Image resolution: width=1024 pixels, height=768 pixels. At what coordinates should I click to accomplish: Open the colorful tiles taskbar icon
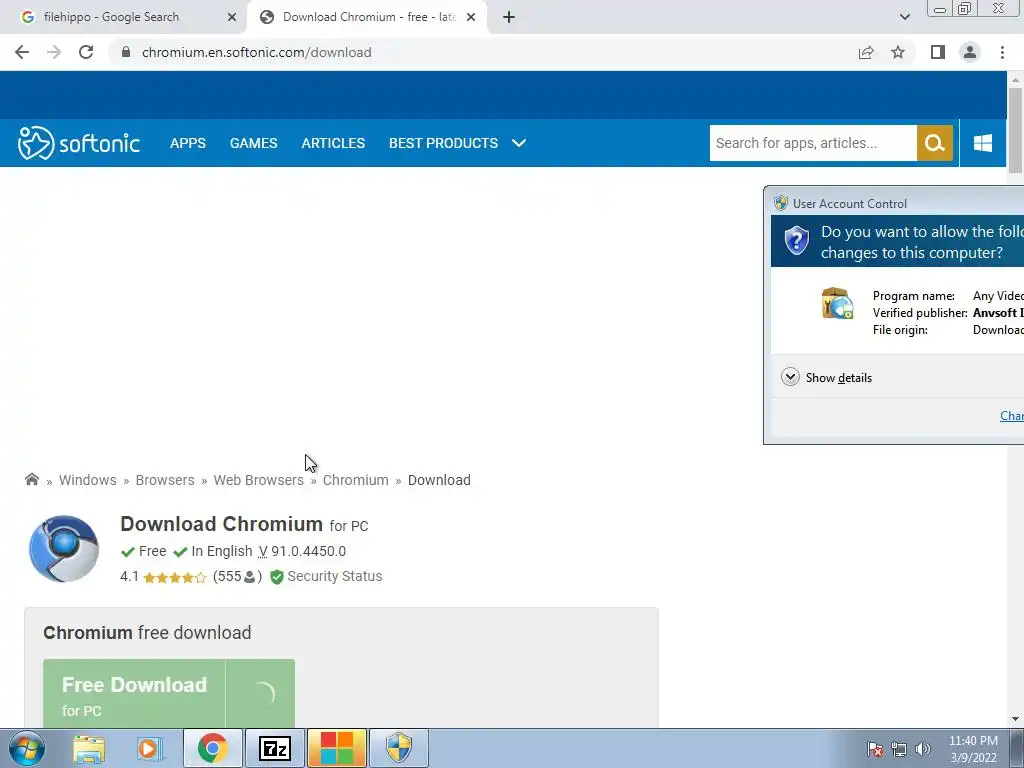(336, 748)
